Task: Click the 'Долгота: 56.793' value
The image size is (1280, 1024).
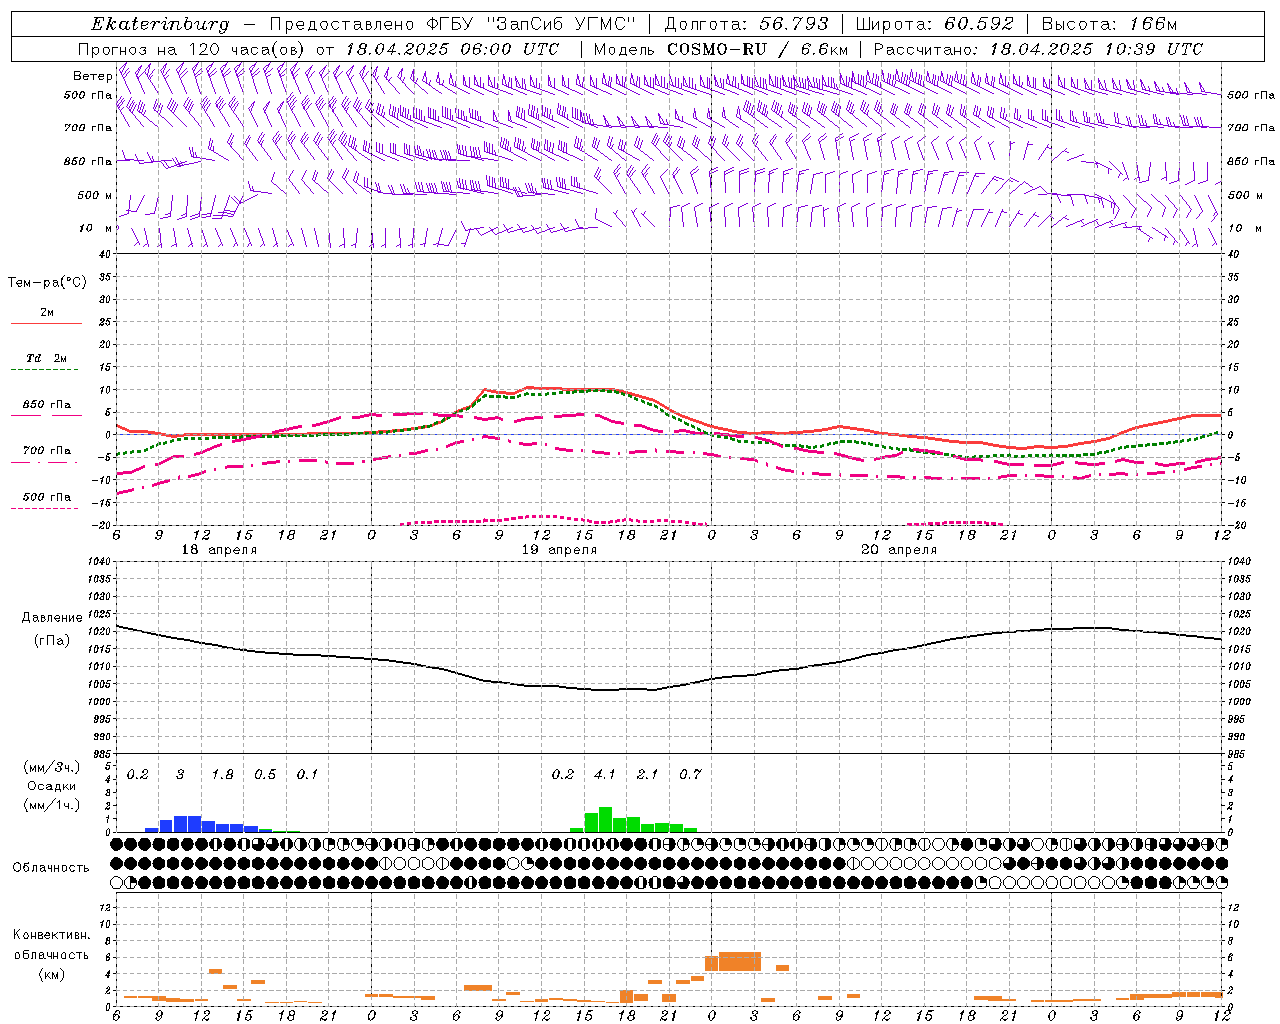Action: (746, 24)
